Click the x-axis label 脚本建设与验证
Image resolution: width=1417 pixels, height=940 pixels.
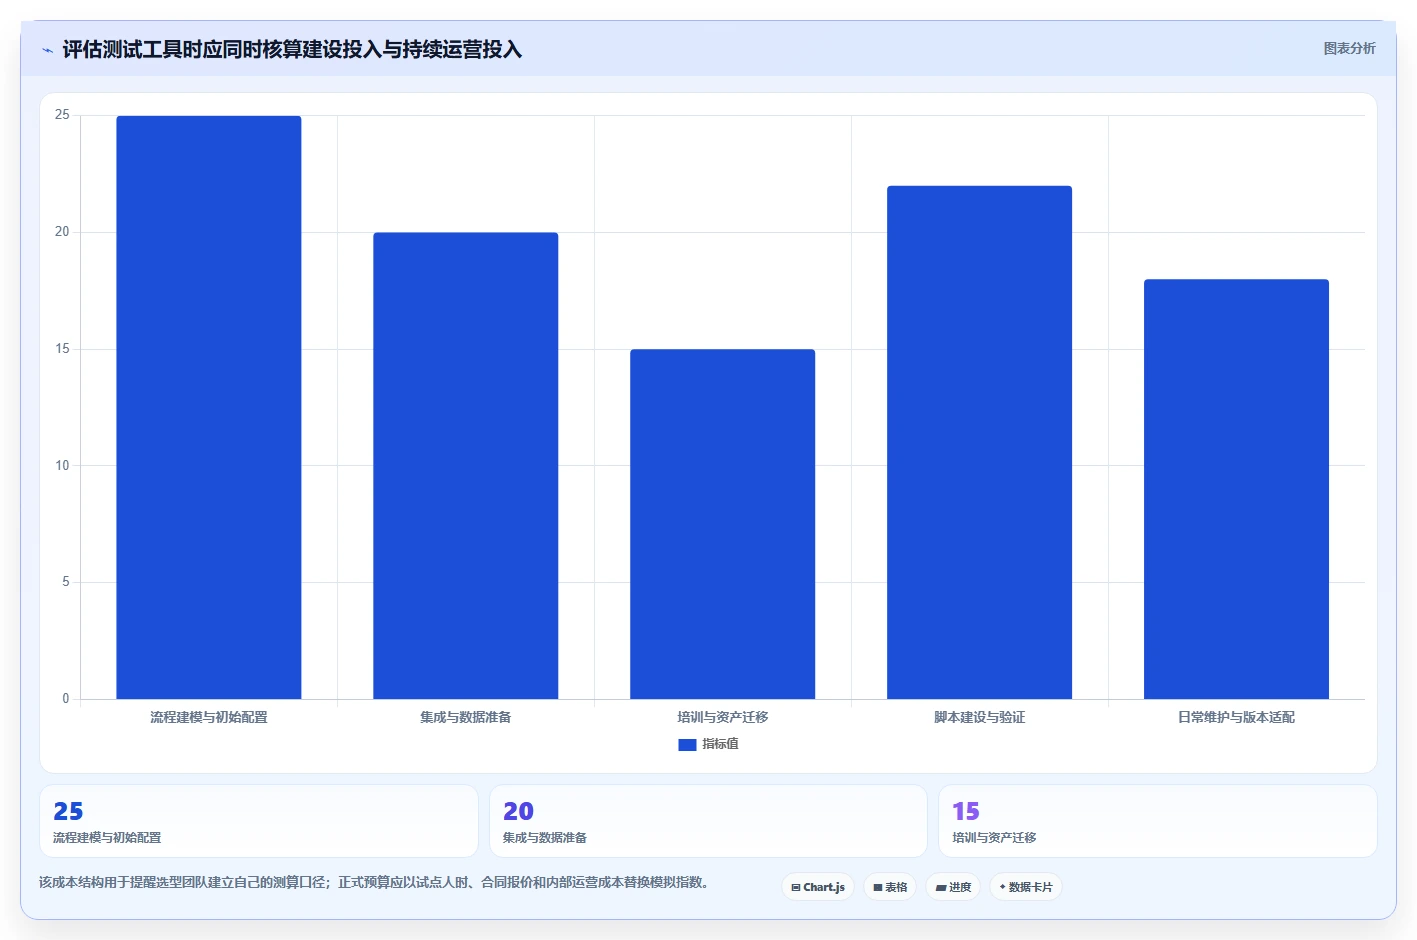tap(980, 717)
